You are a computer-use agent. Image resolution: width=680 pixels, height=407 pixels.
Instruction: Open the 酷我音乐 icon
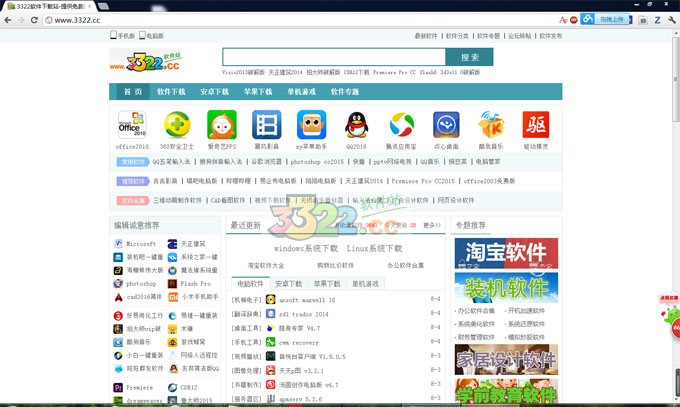[491, 125]
